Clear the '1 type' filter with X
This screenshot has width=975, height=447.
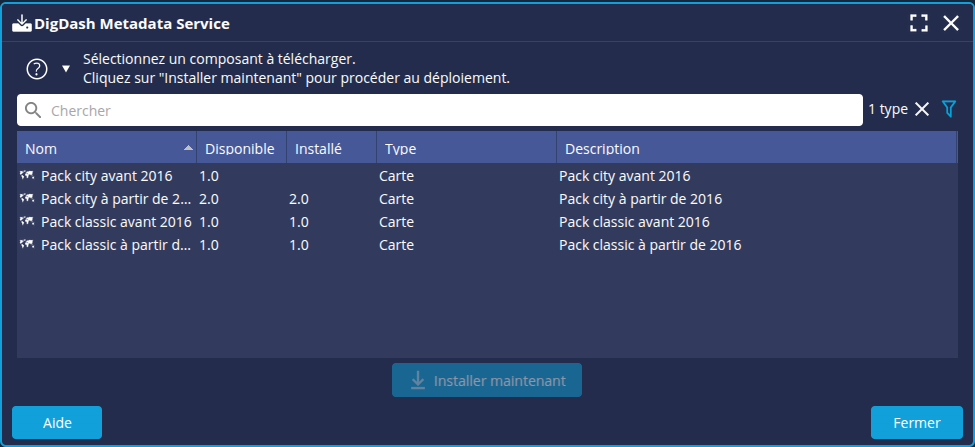pyautogui.click(x=922, y=109)
